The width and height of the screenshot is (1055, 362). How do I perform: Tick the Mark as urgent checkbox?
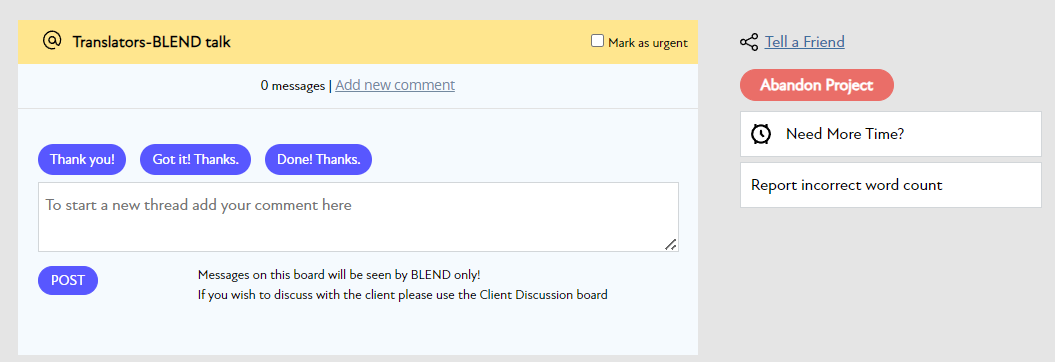click(x=597, y=41)
